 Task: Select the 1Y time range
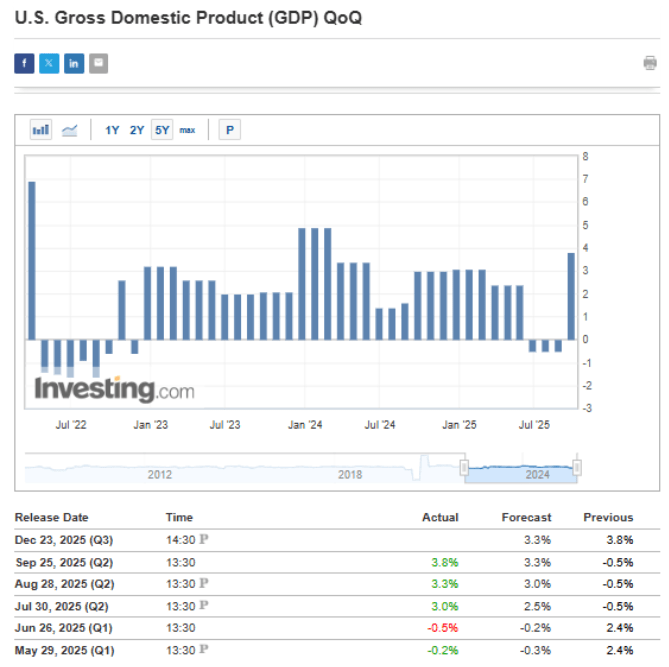coord(112,130)
